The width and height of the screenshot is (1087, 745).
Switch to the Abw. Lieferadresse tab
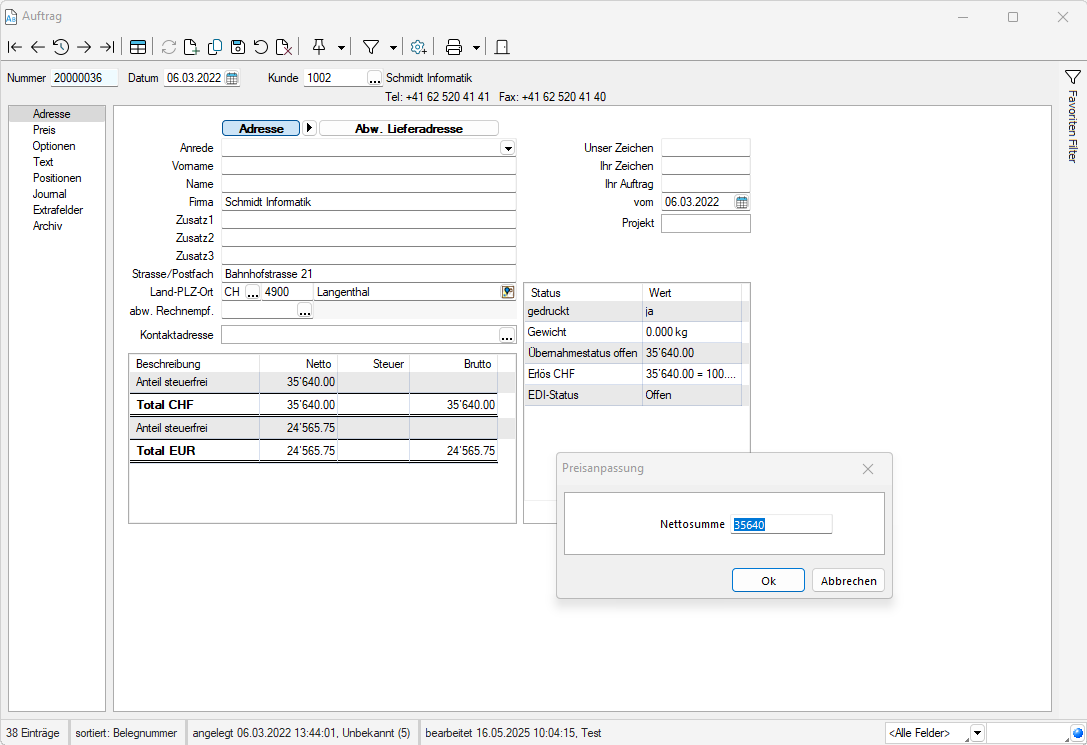(408, 128)
